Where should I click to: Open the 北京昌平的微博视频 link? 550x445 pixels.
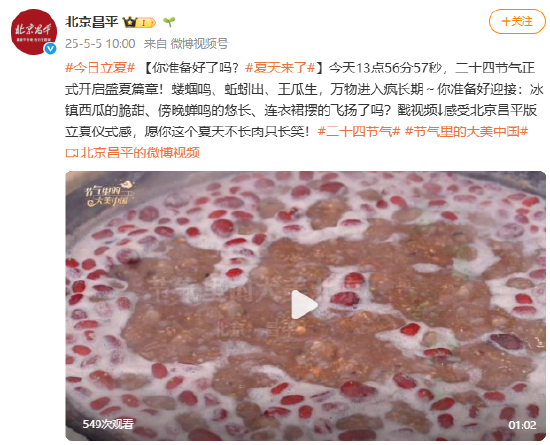point(140,153)
